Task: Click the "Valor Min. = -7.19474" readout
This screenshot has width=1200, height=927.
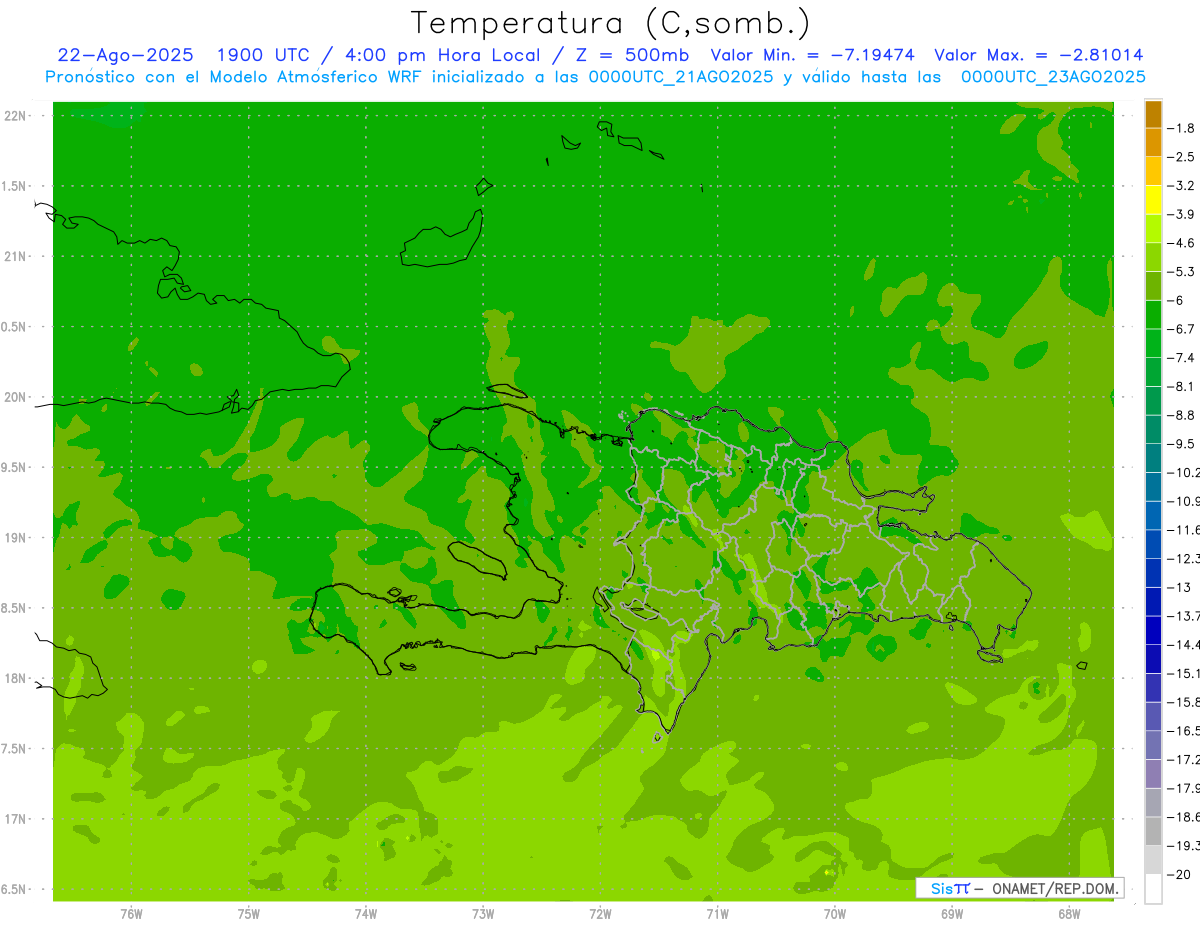Action: [812, 55]
